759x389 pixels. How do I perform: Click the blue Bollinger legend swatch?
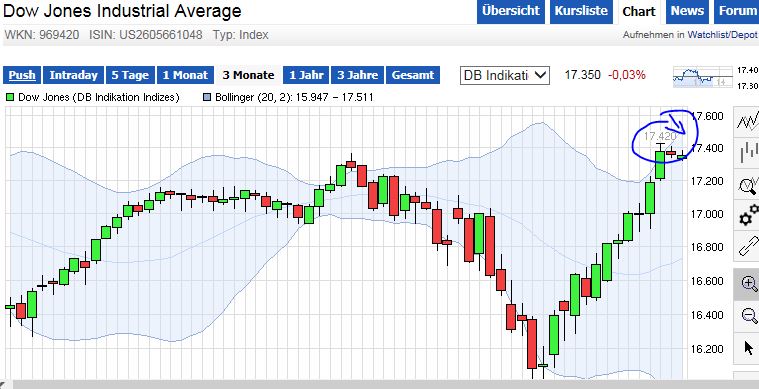point(207,97)
